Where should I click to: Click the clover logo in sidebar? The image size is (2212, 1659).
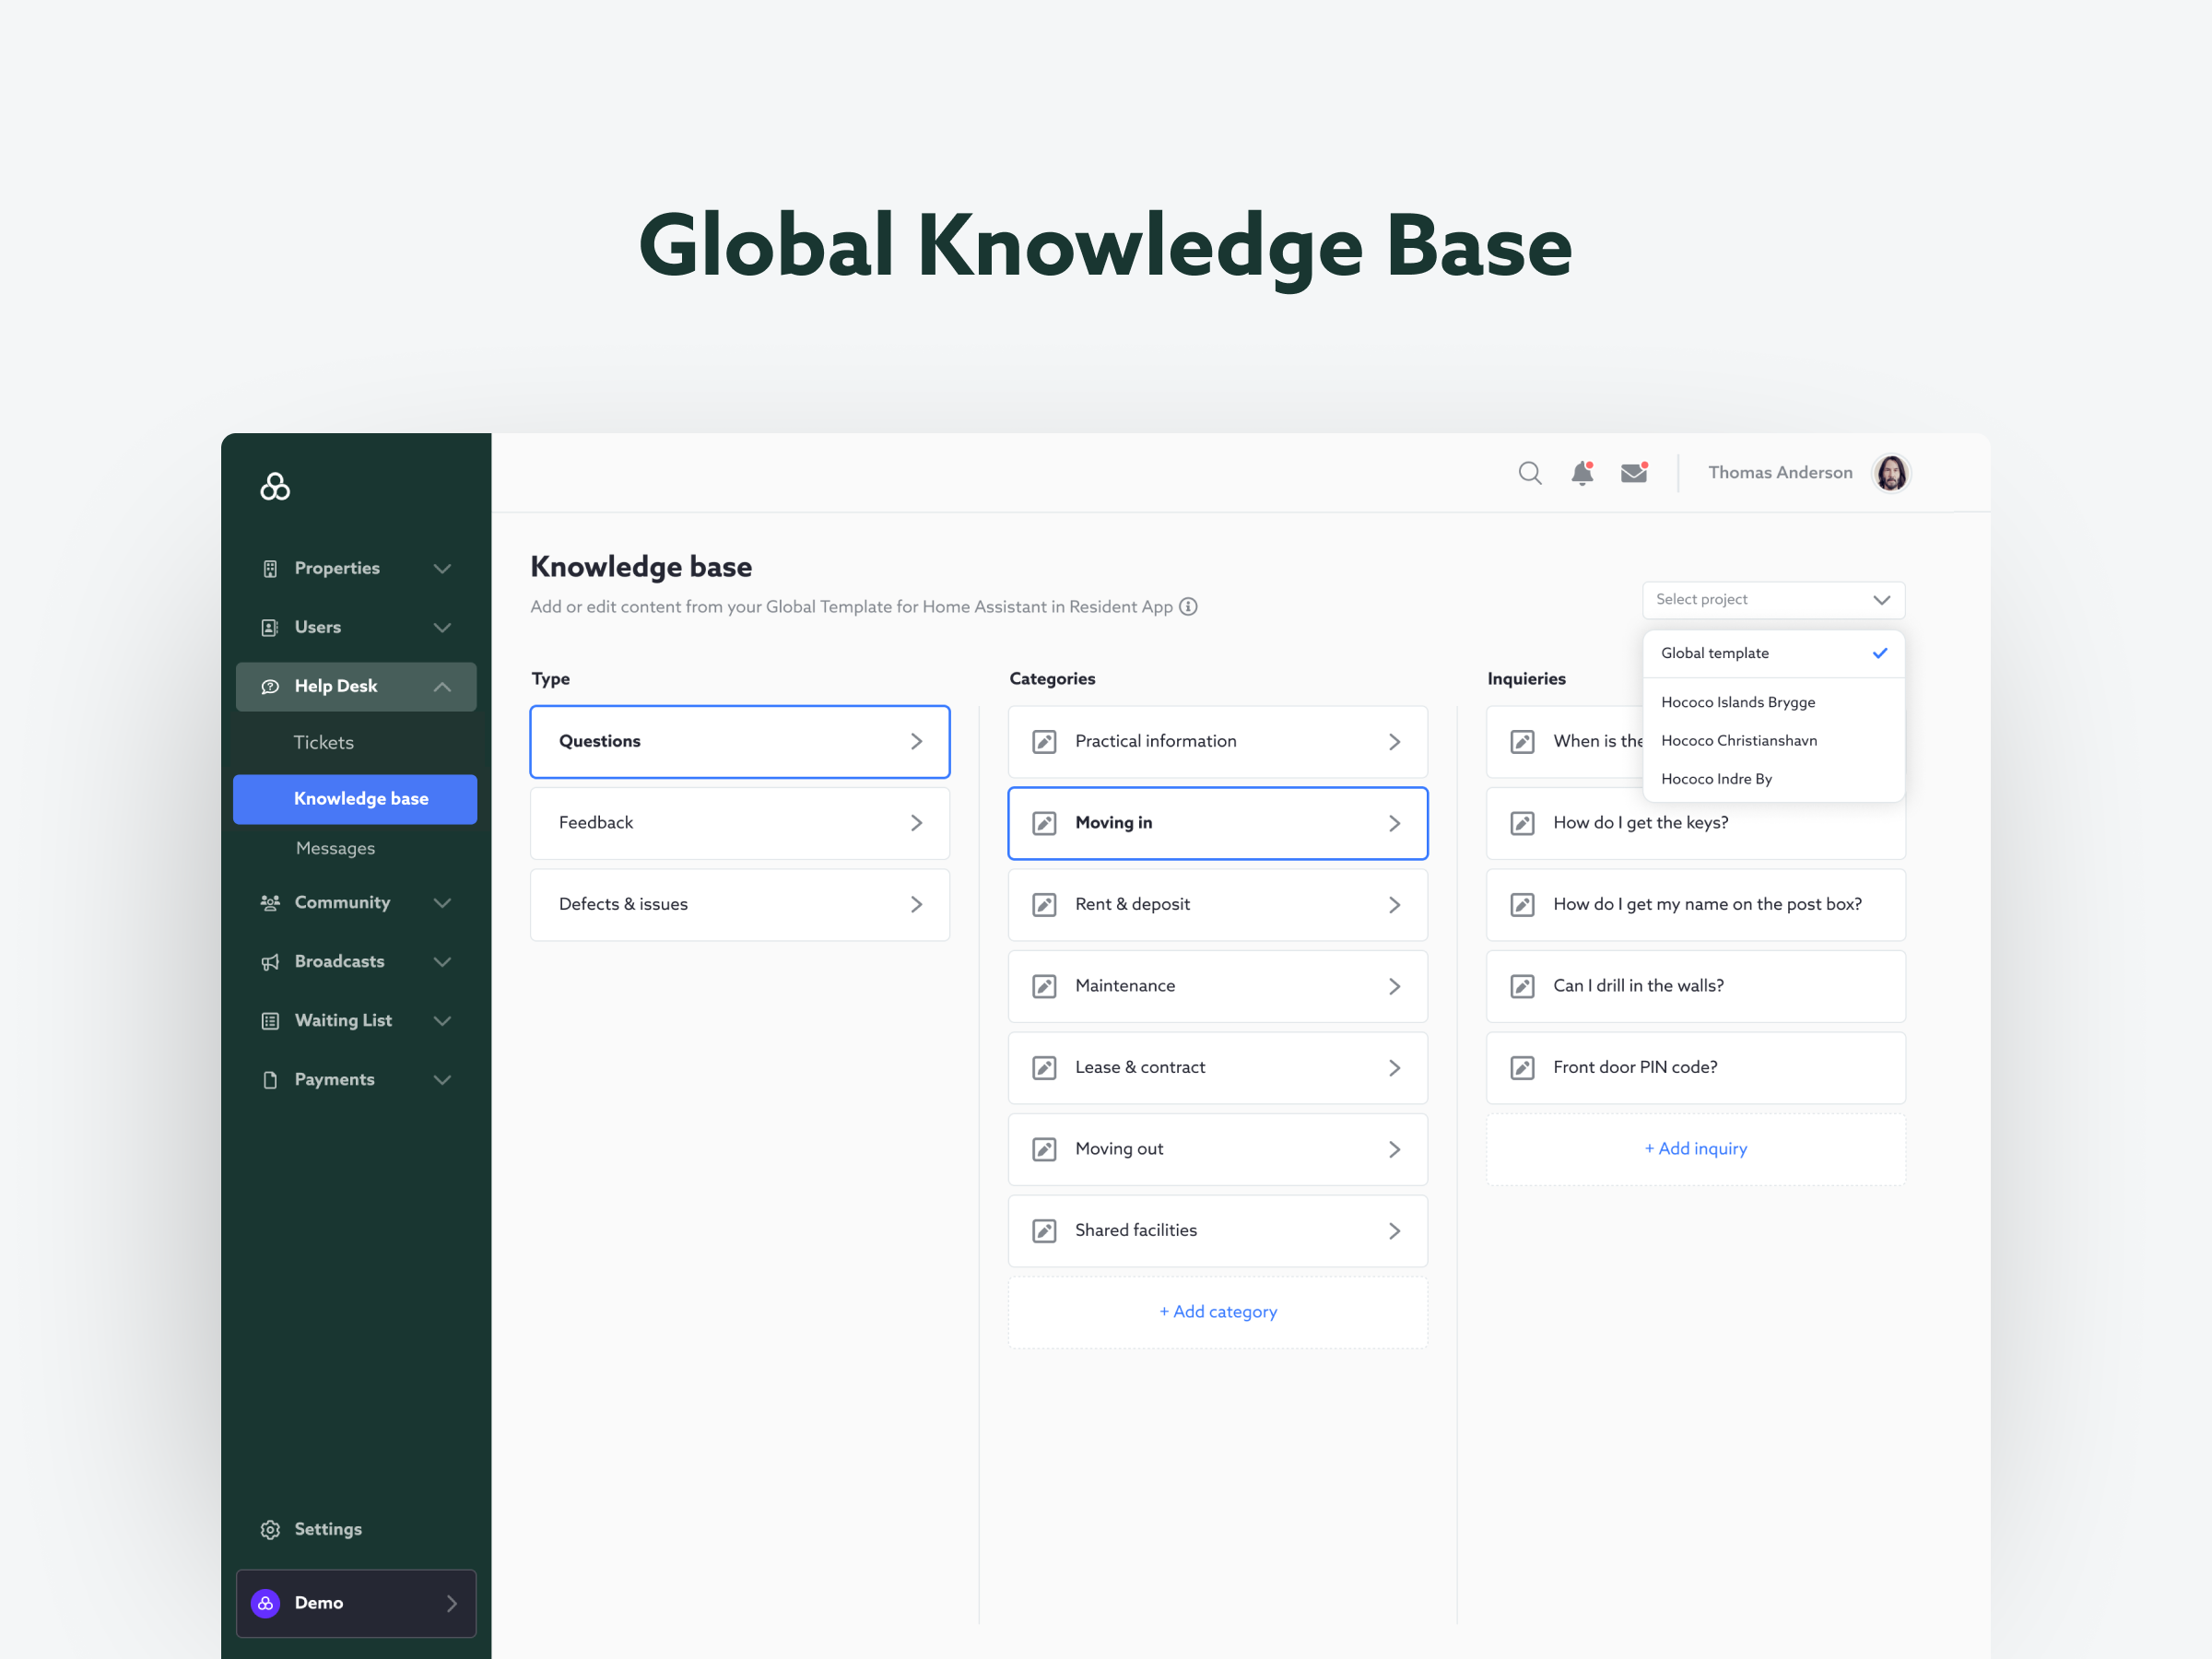pyautogui.click(x=275, y=487)
